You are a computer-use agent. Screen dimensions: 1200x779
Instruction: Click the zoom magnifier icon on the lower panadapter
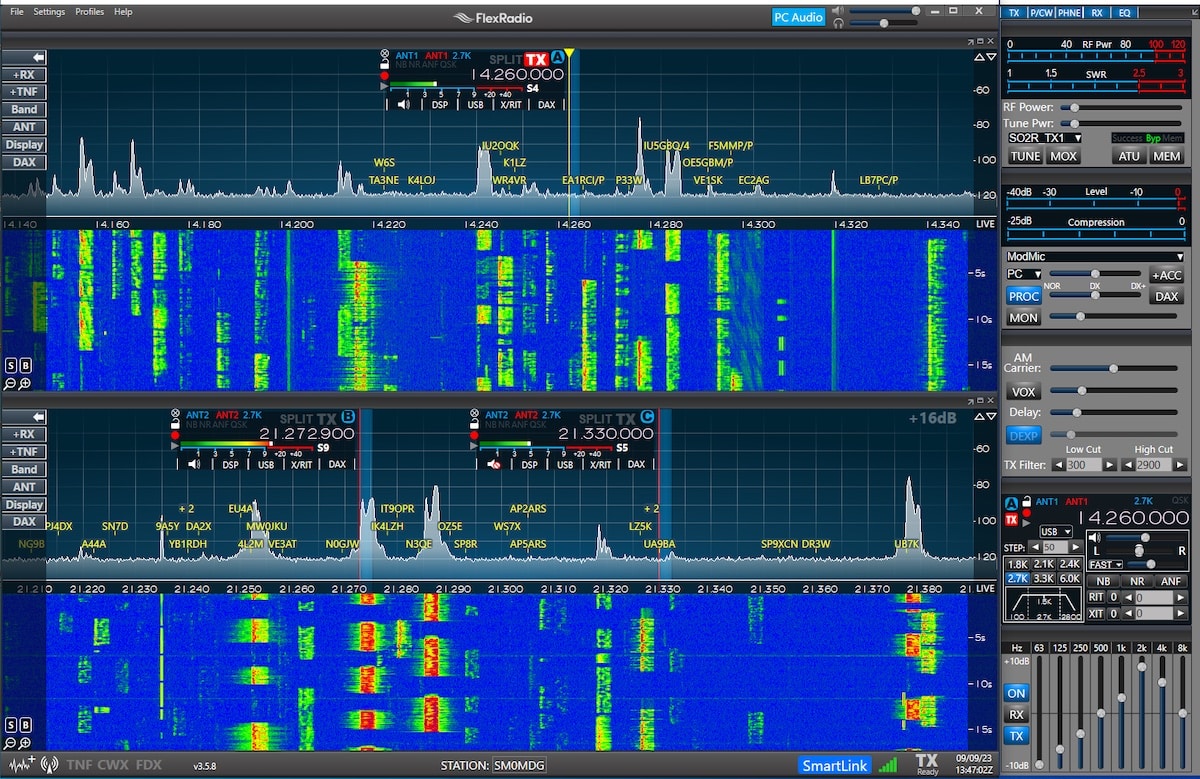[25, 743]
